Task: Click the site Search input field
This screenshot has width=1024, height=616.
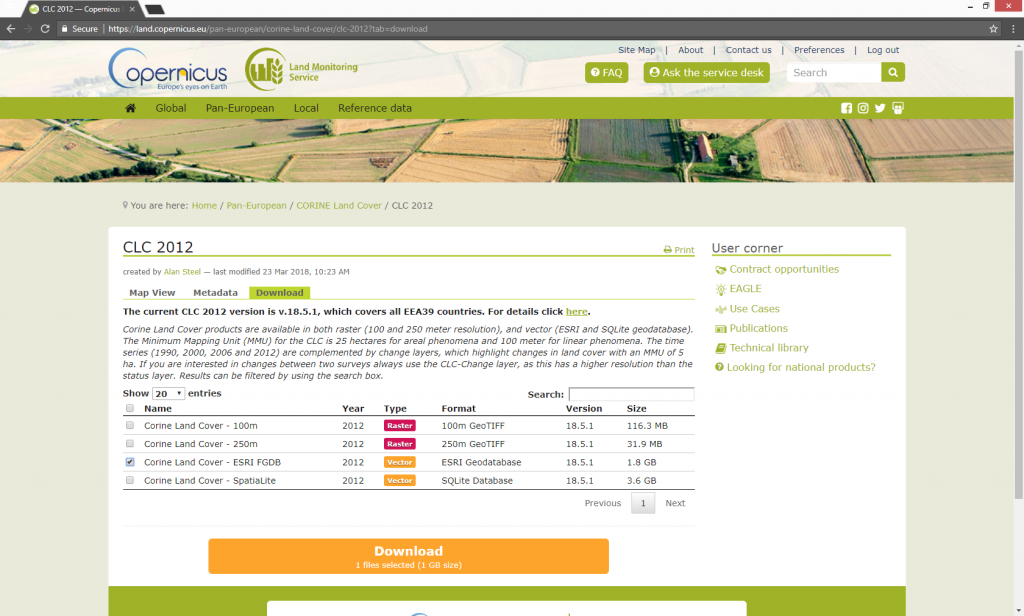Action: tap(834, 73)
